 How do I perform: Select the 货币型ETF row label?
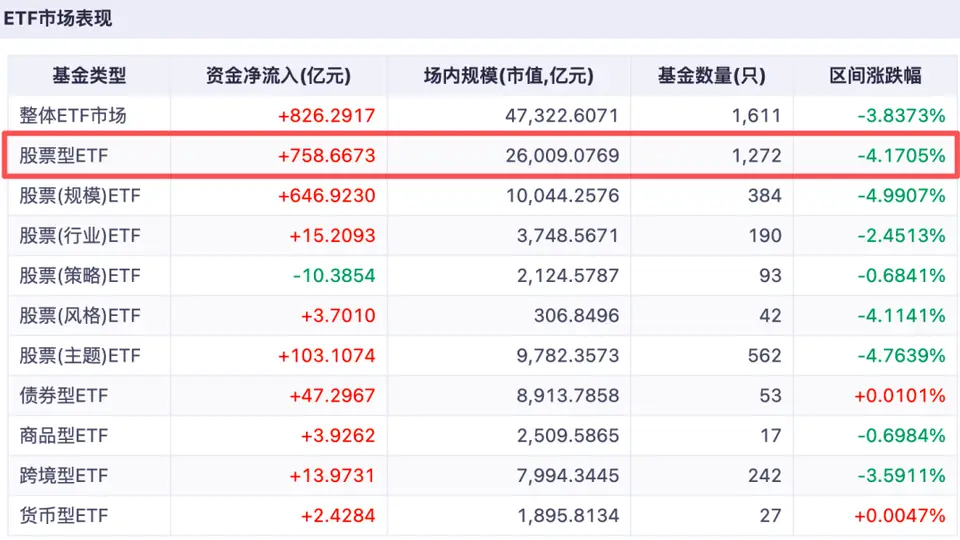64,516
